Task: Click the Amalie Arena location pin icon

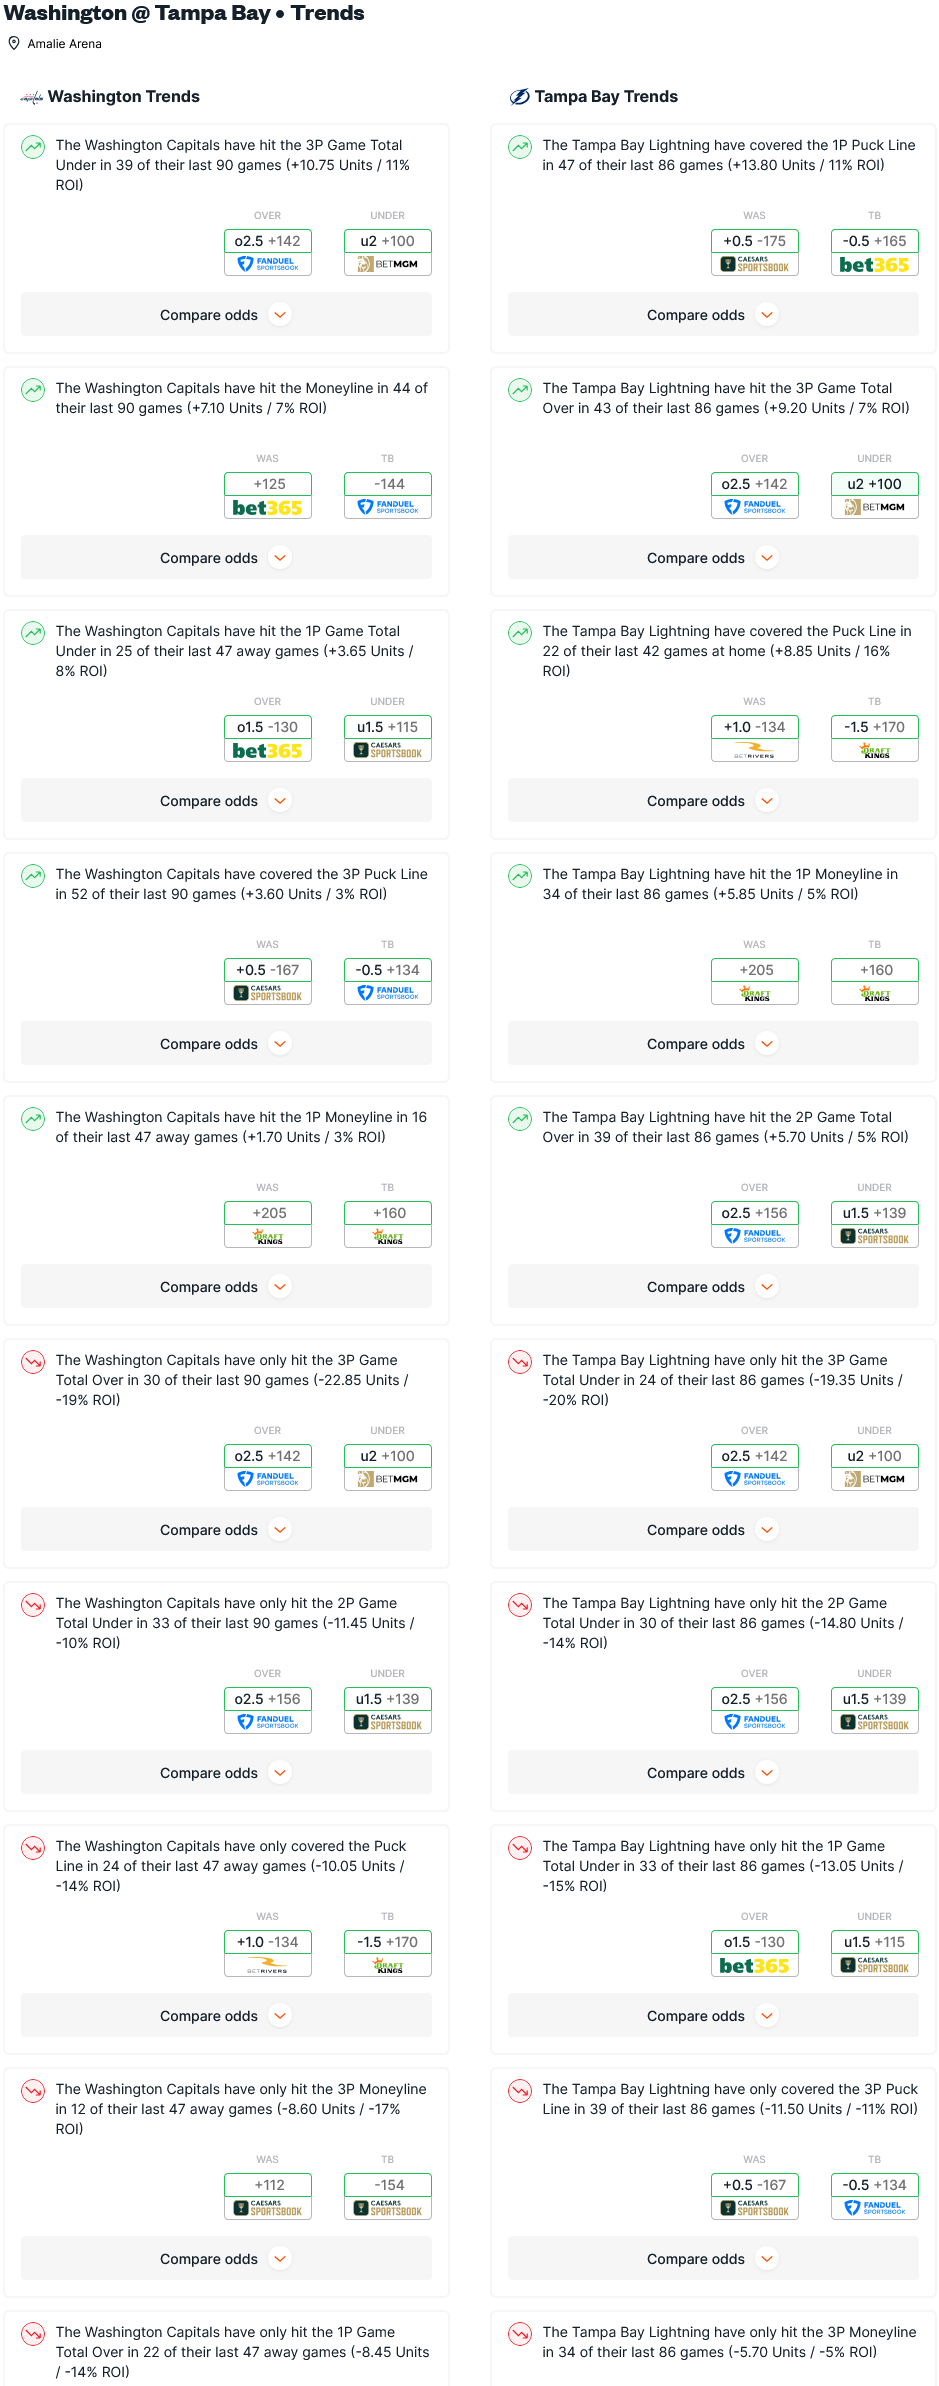Action: pyautogui.click(x=14, y=43)
